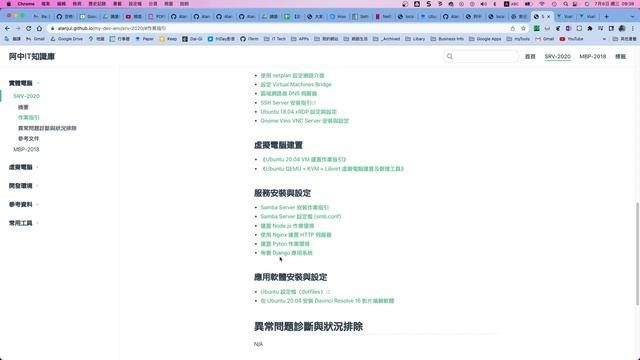This screenshot has height=360, width=640.
Task: Open the Chrome three-dot menu
Action: coord(633,28)
